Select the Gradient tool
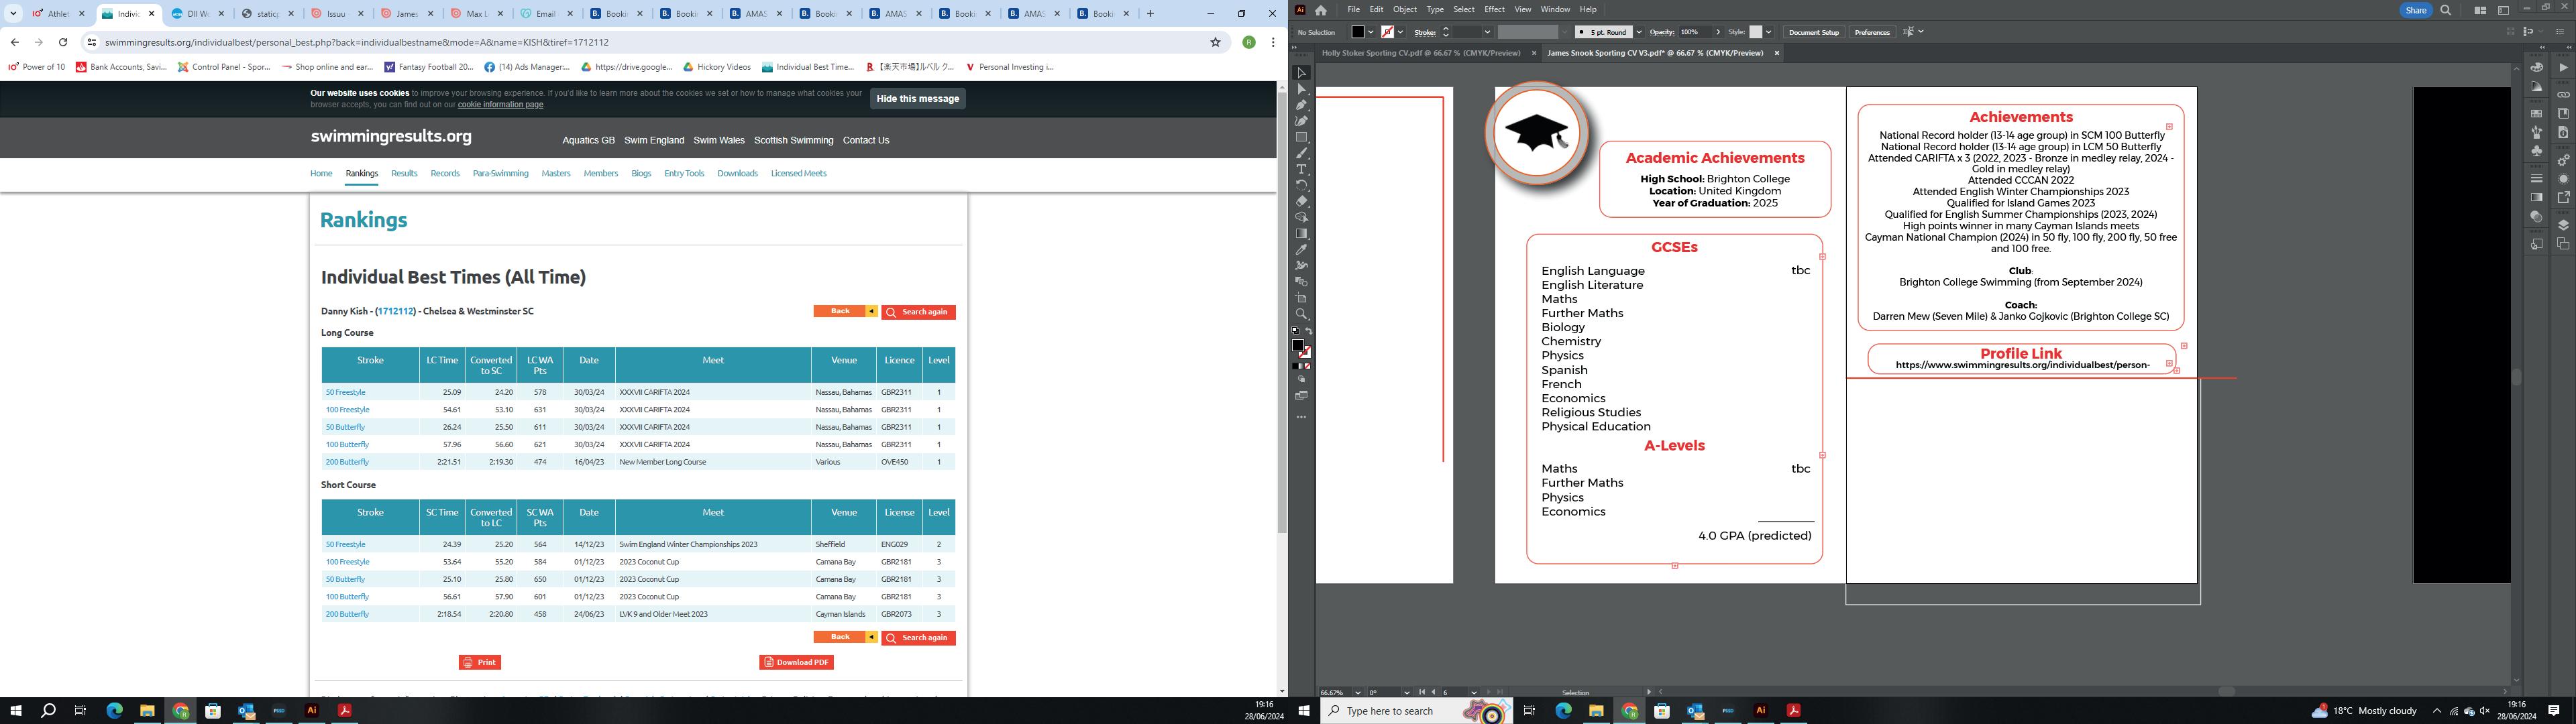This screenshot has height=724, width=2576. [1301, 234]
